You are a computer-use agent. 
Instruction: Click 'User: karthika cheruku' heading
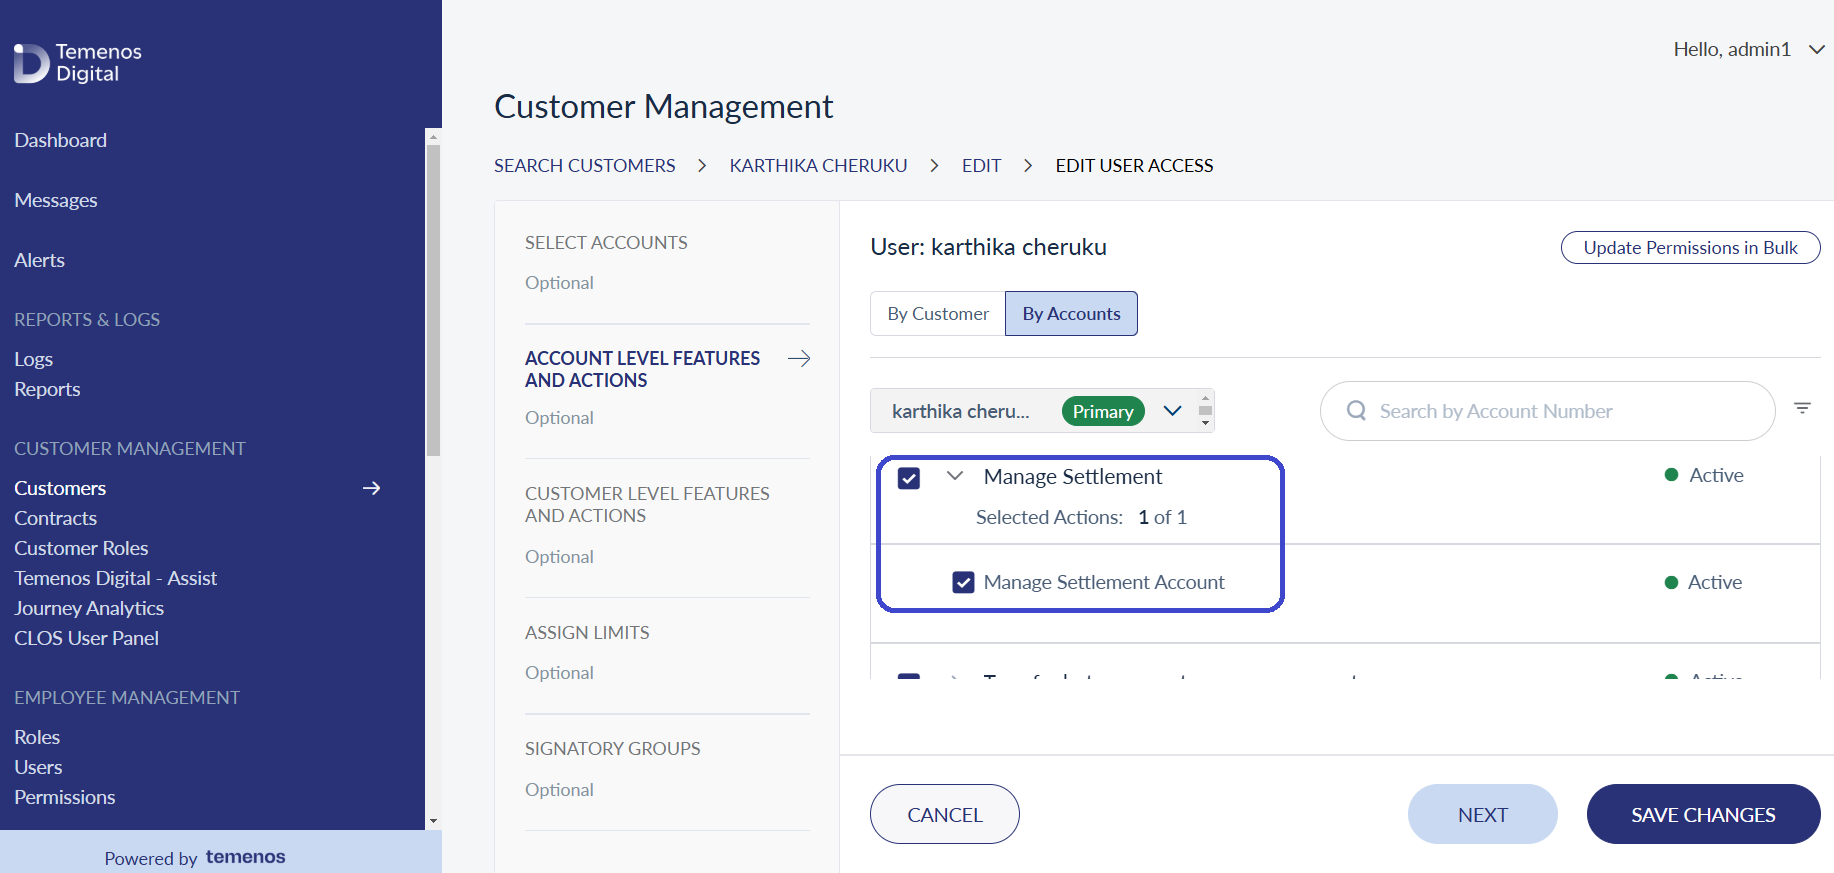coord(988,247)
